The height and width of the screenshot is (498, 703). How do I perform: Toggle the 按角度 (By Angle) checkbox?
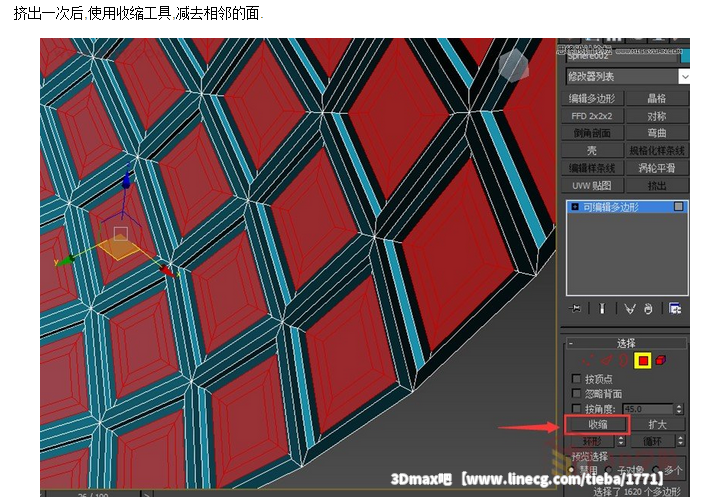pyautogui.click(x=577, y=408)
